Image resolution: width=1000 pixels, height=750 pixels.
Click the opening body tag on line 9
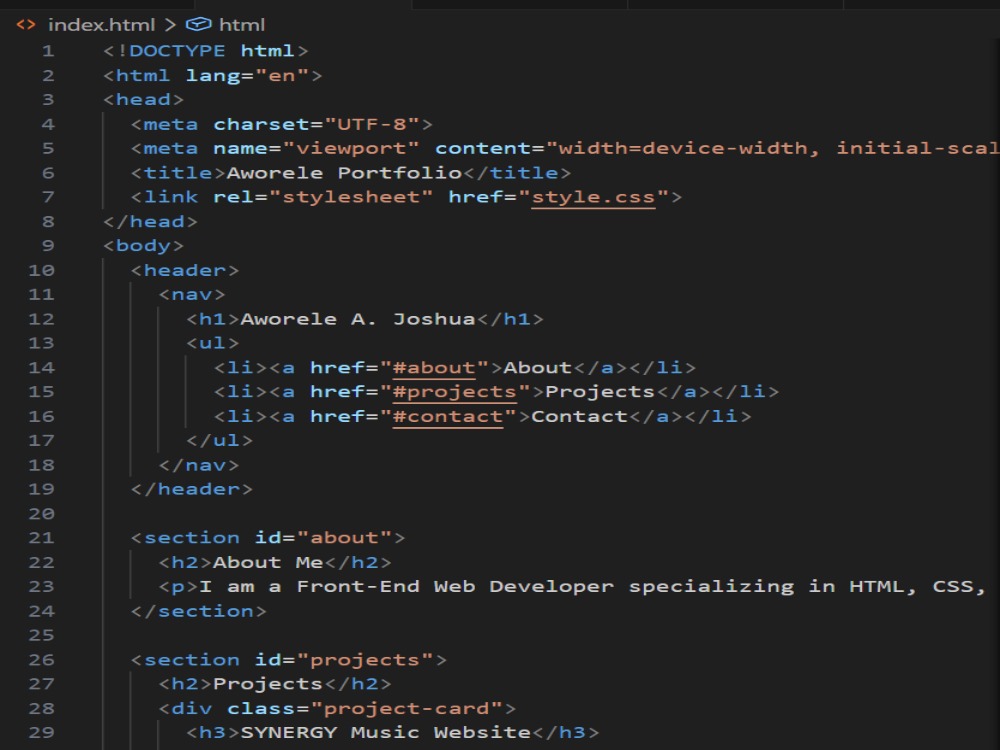pyautogui.click(x=143, y=246)
